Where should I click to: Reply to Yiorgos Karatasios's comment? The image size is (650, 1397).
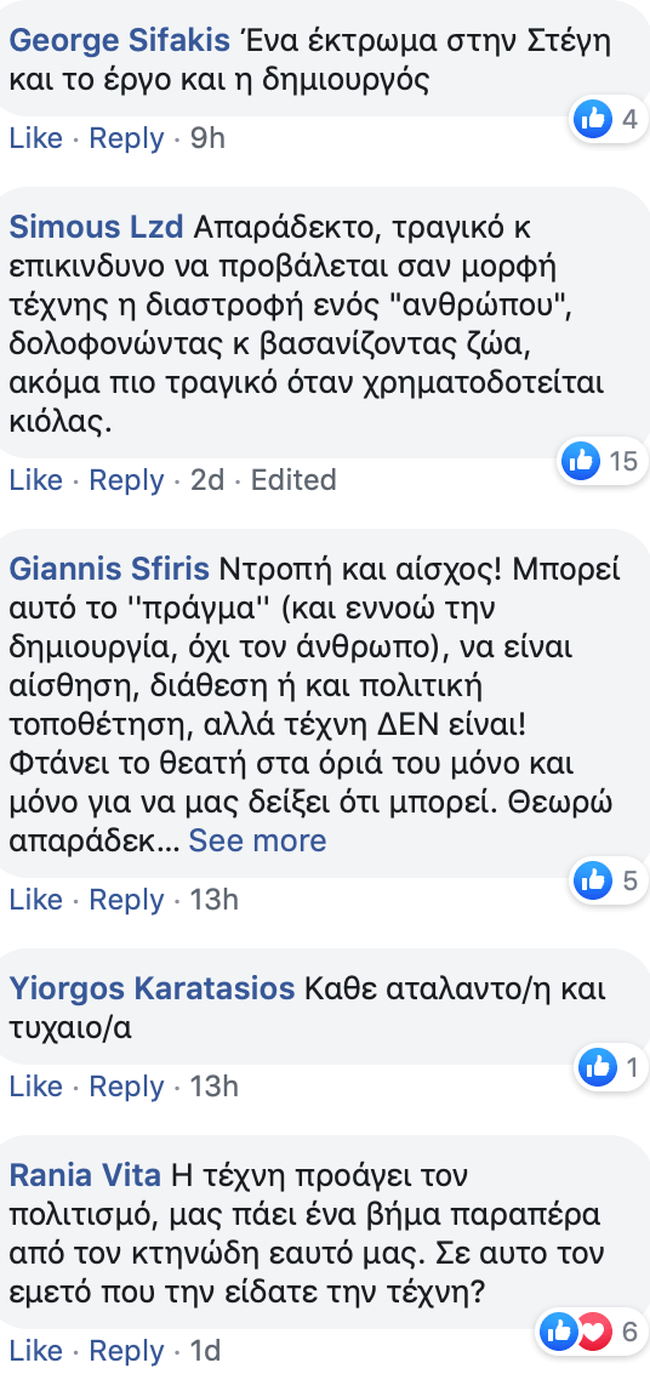pyautogui.click(x=126, y=1086)
